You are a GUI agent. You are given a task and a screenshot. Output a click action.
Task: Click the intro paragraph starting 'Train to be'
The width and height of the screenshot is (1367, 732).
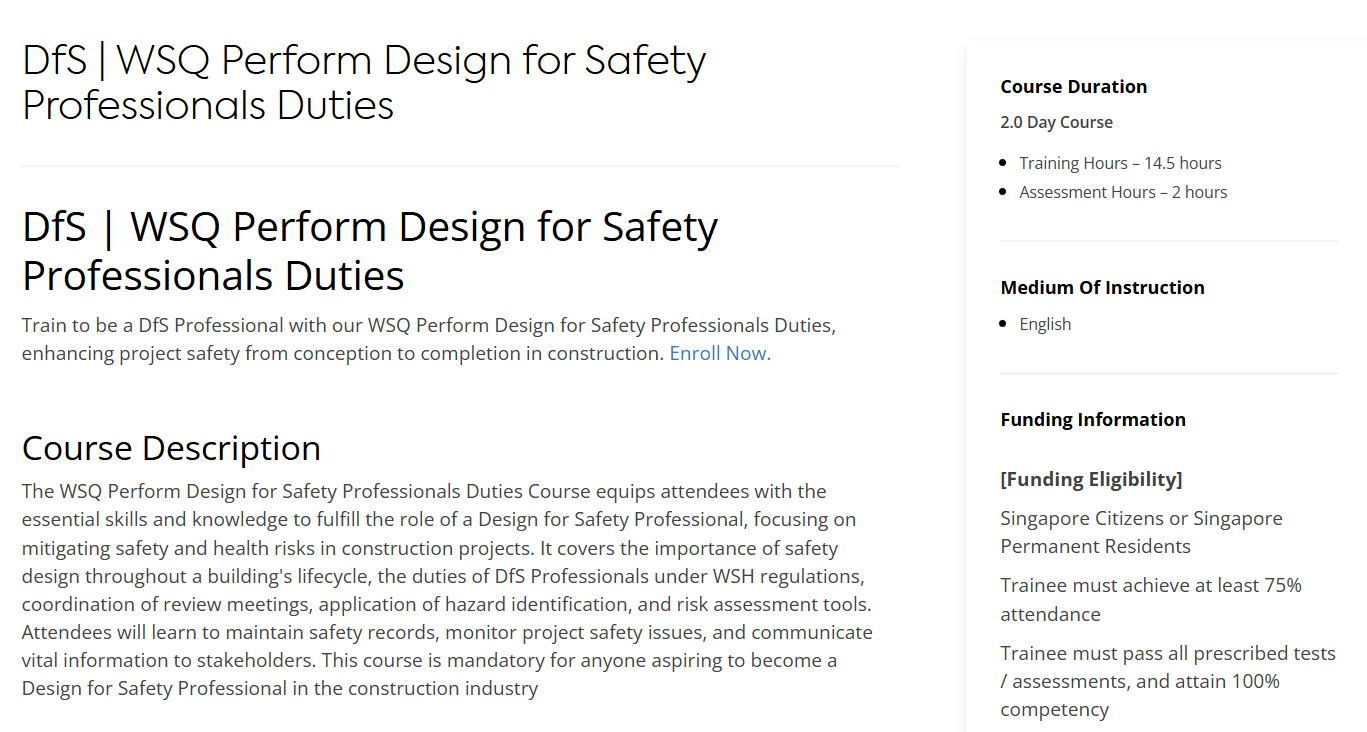coord(428,339)
